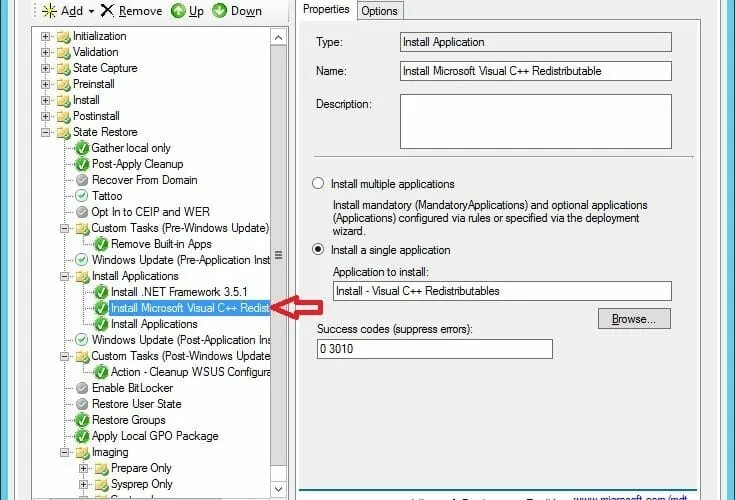This screenshot has width=735, height=500.
Task: Move step Down with green arrow
Action: (x=237, y=11)
